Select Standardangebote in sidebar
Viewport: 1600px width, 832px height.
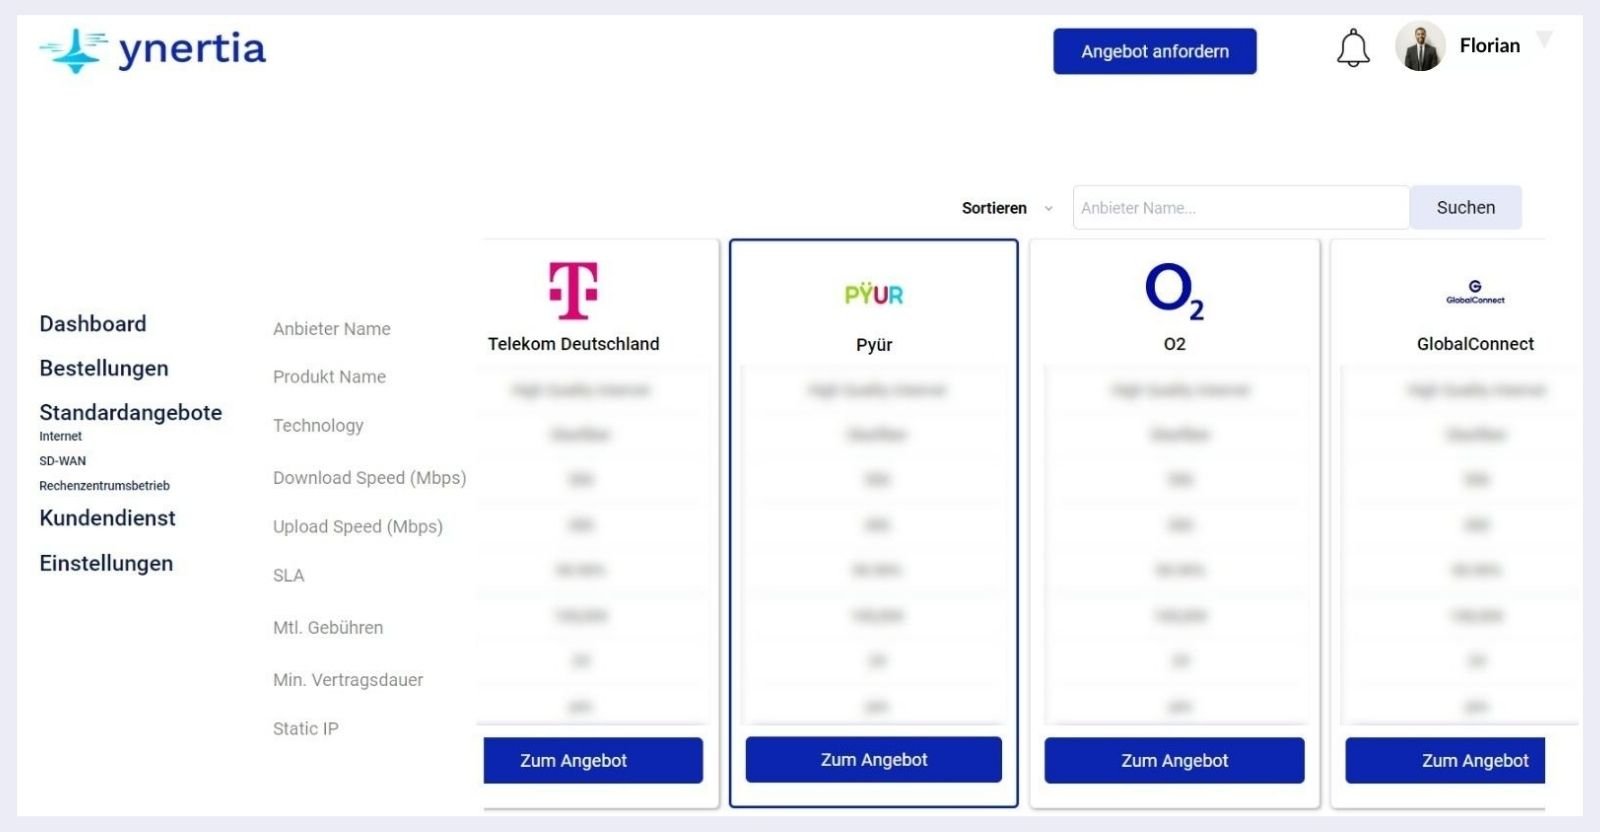coord(131,412)
